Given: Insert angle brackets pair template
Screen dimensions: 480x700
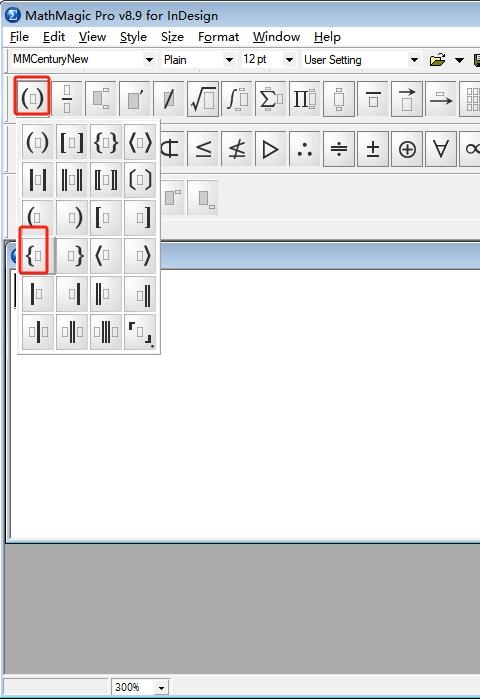Looking at the screenshot, I should 140,142.
